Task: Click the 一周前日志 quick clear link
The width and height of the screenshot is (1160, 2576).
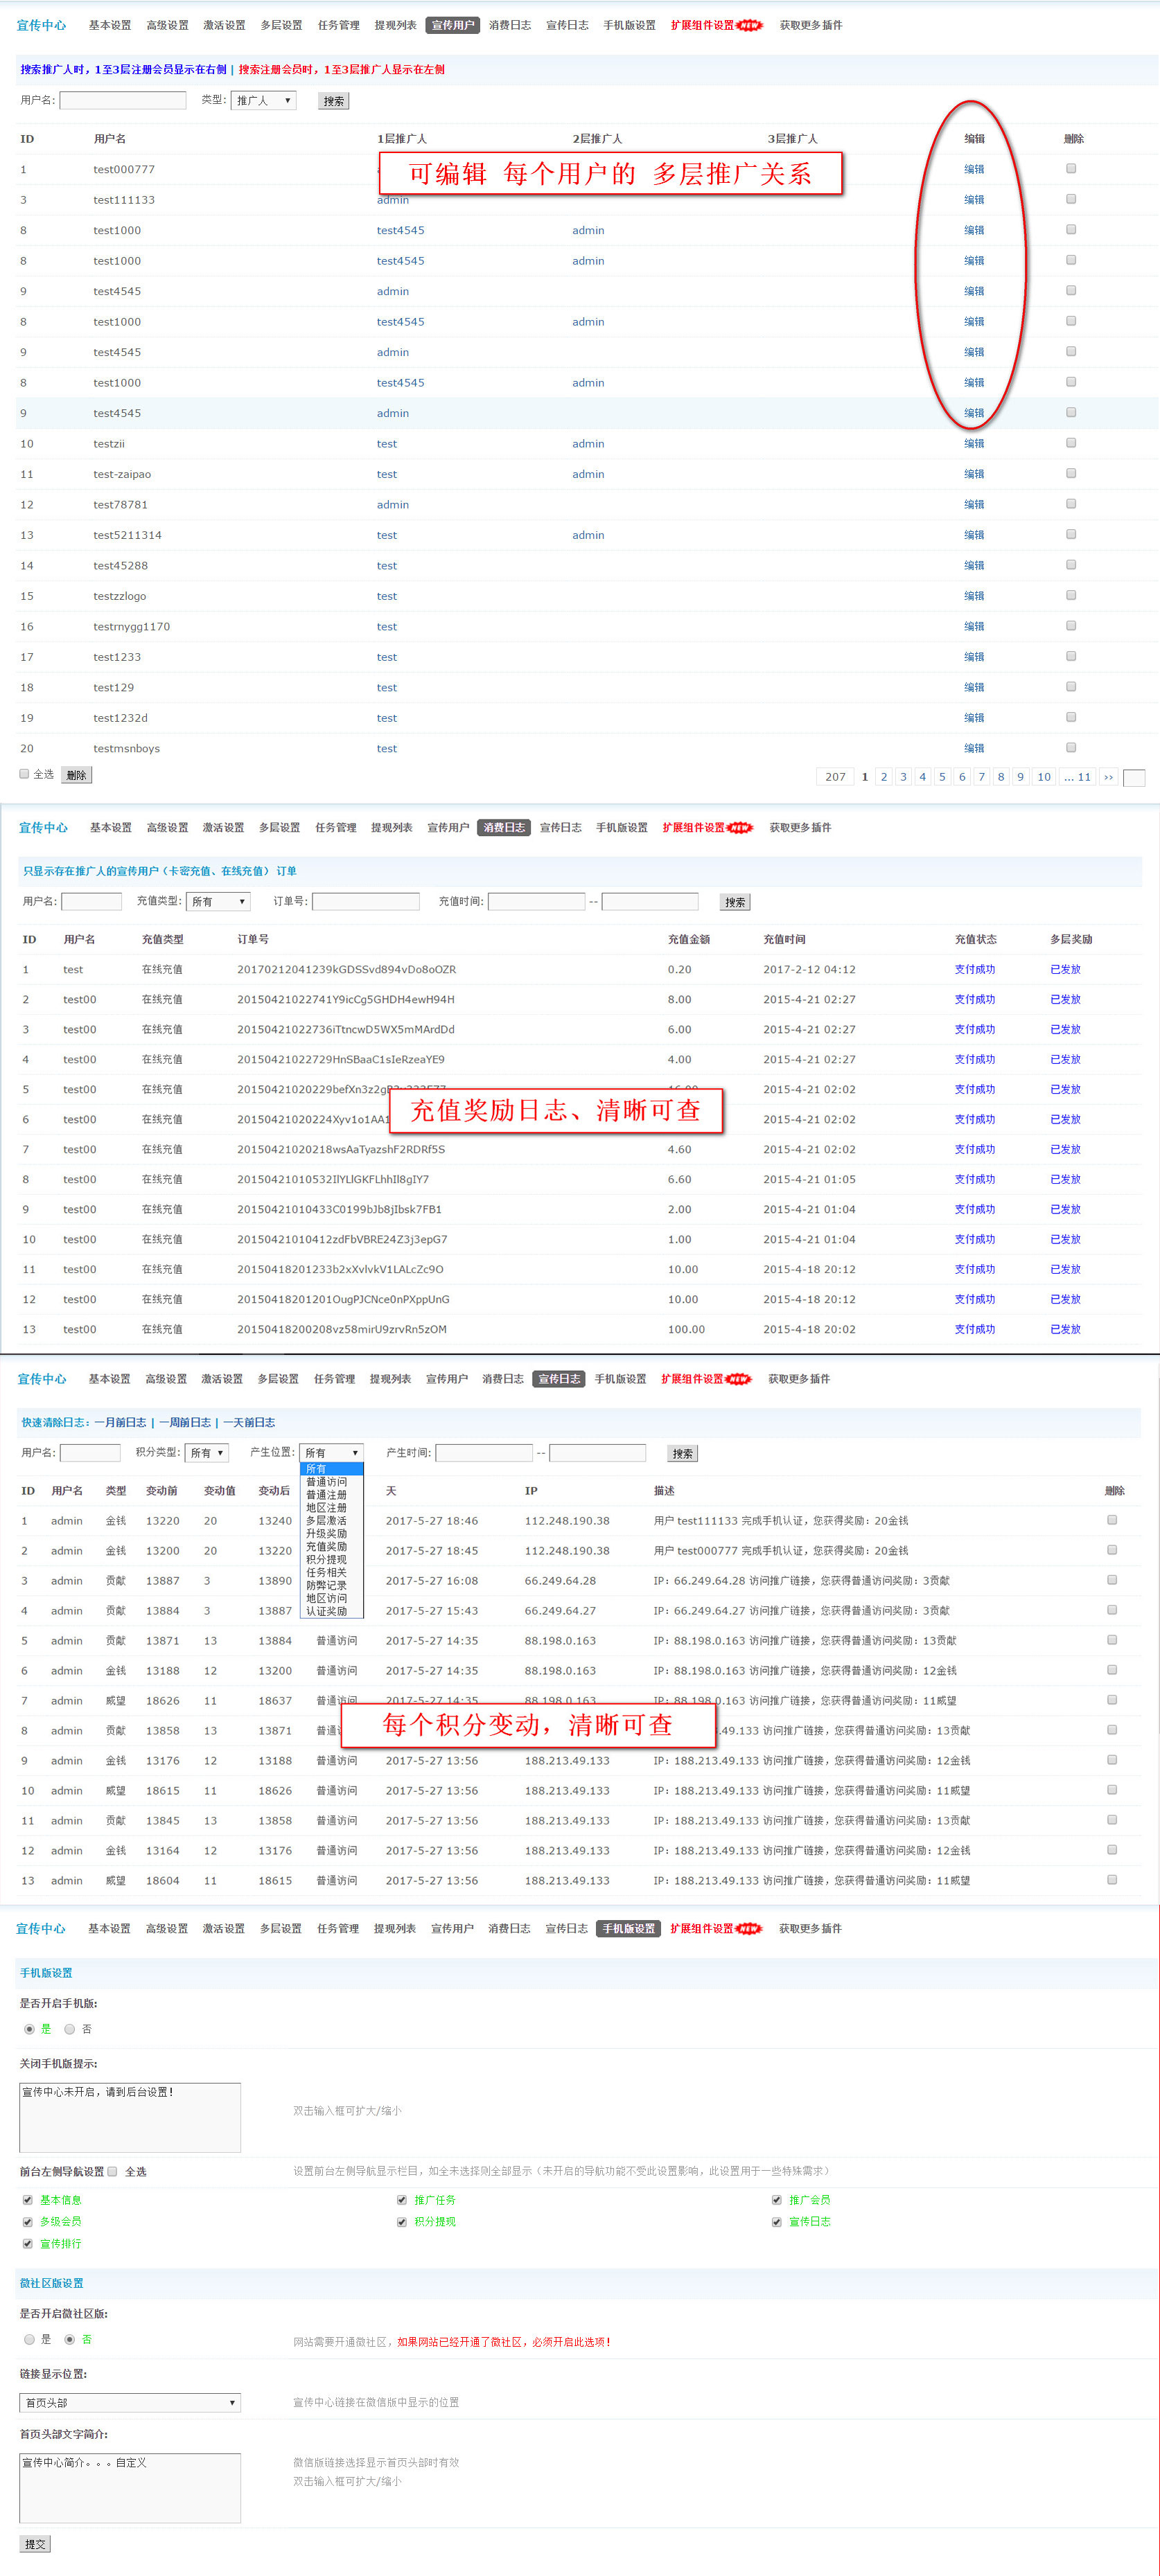Action: 185,1422
